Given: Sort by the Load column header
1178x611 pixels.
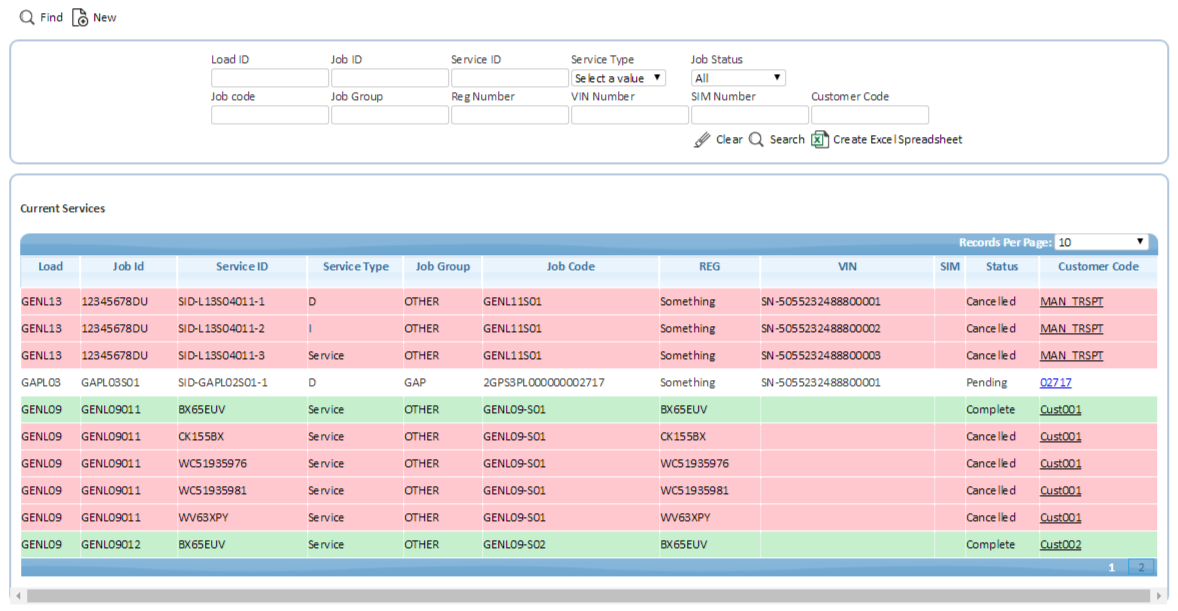Looking at the screenshot, I should [50, 267].
